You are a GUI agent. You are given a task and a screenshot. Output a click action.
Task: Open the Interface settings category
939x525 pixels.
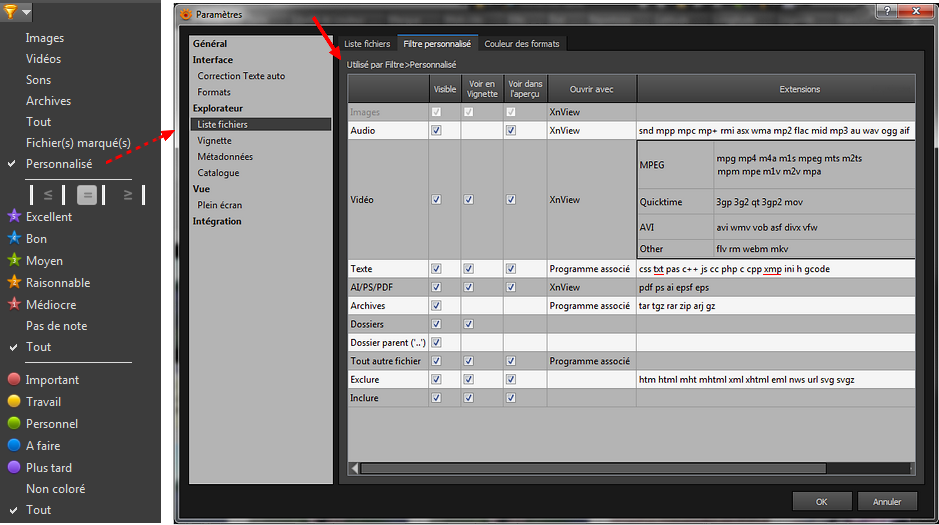pos(213,60)
